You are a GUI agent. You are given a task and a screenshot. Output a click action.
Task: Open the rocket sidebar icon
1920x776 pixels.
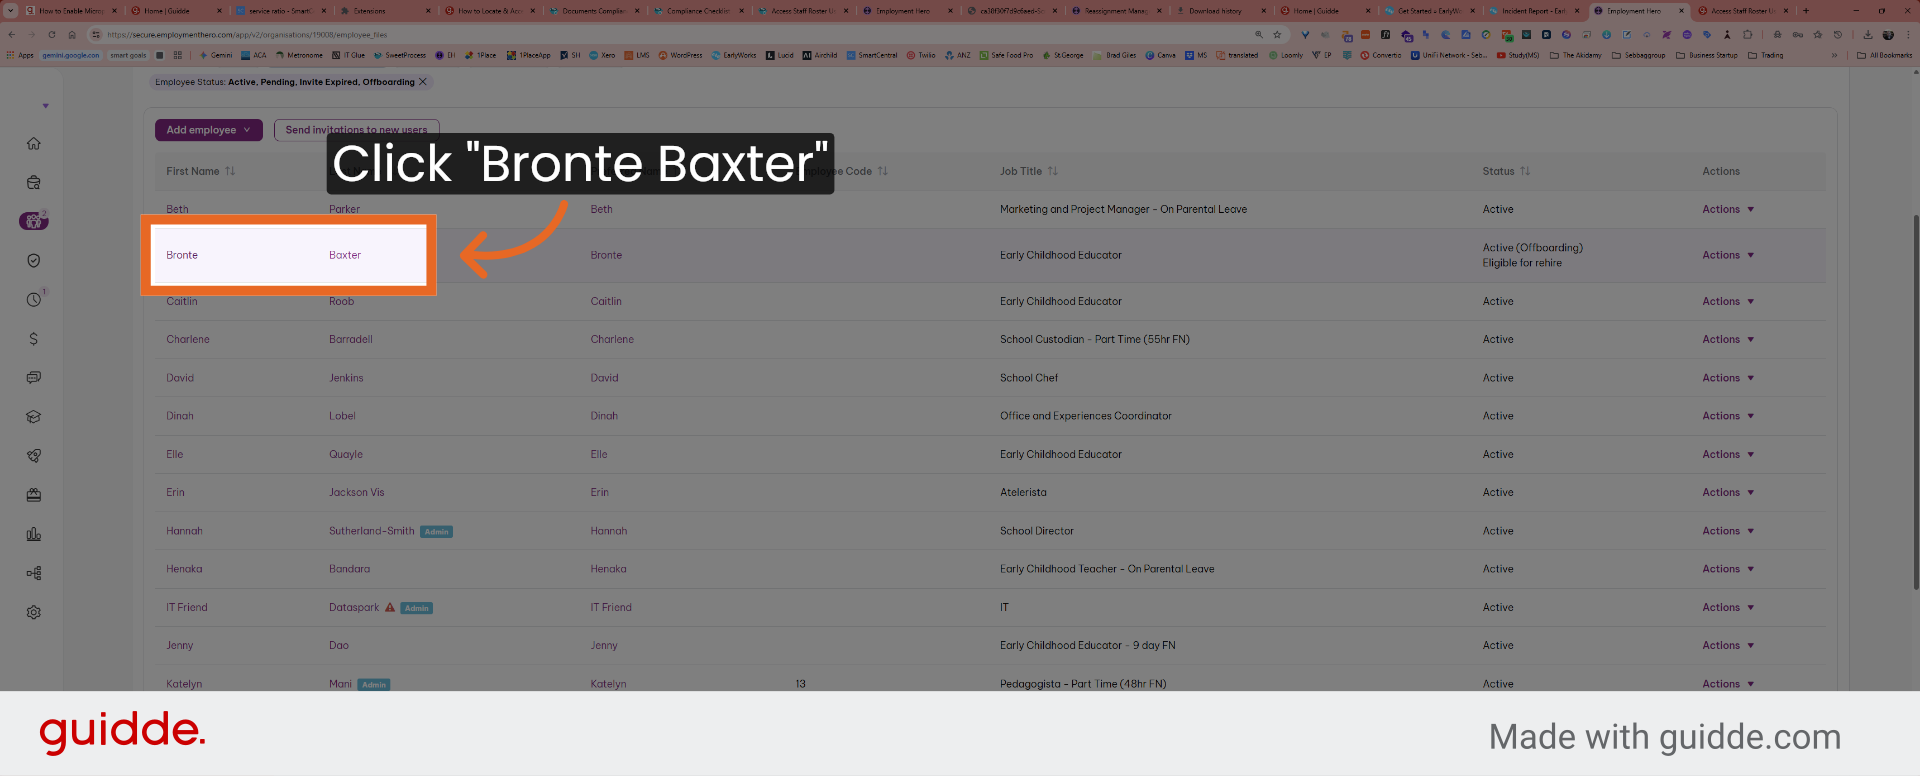point(33,456)
